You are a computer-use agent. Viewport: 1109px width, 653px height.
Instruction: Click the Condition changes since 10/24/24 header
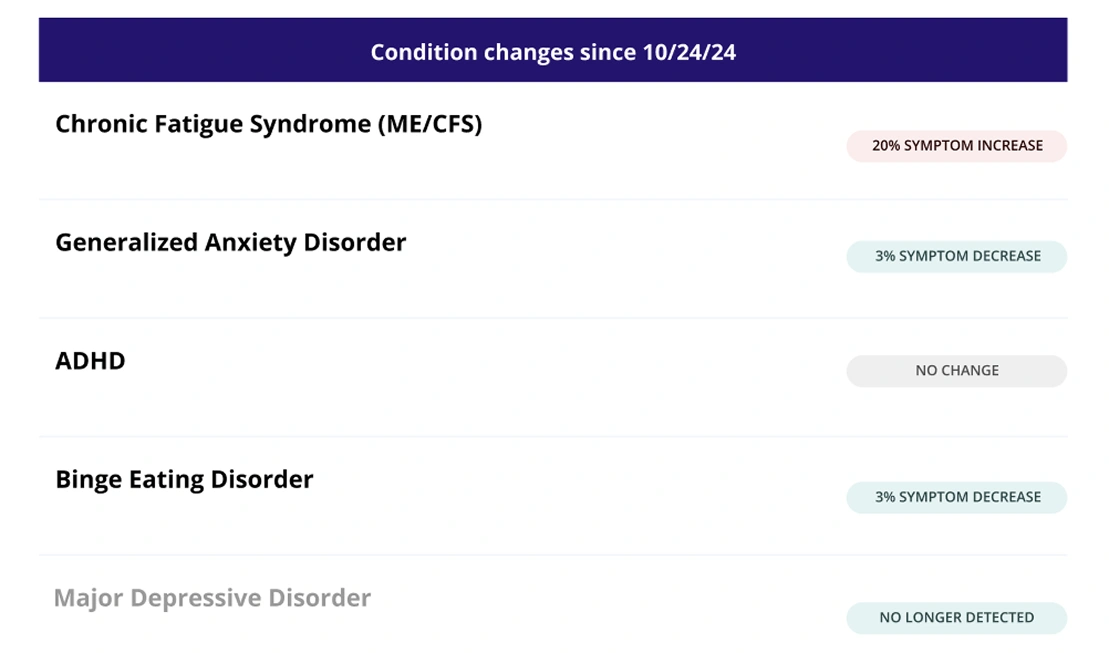553,50
